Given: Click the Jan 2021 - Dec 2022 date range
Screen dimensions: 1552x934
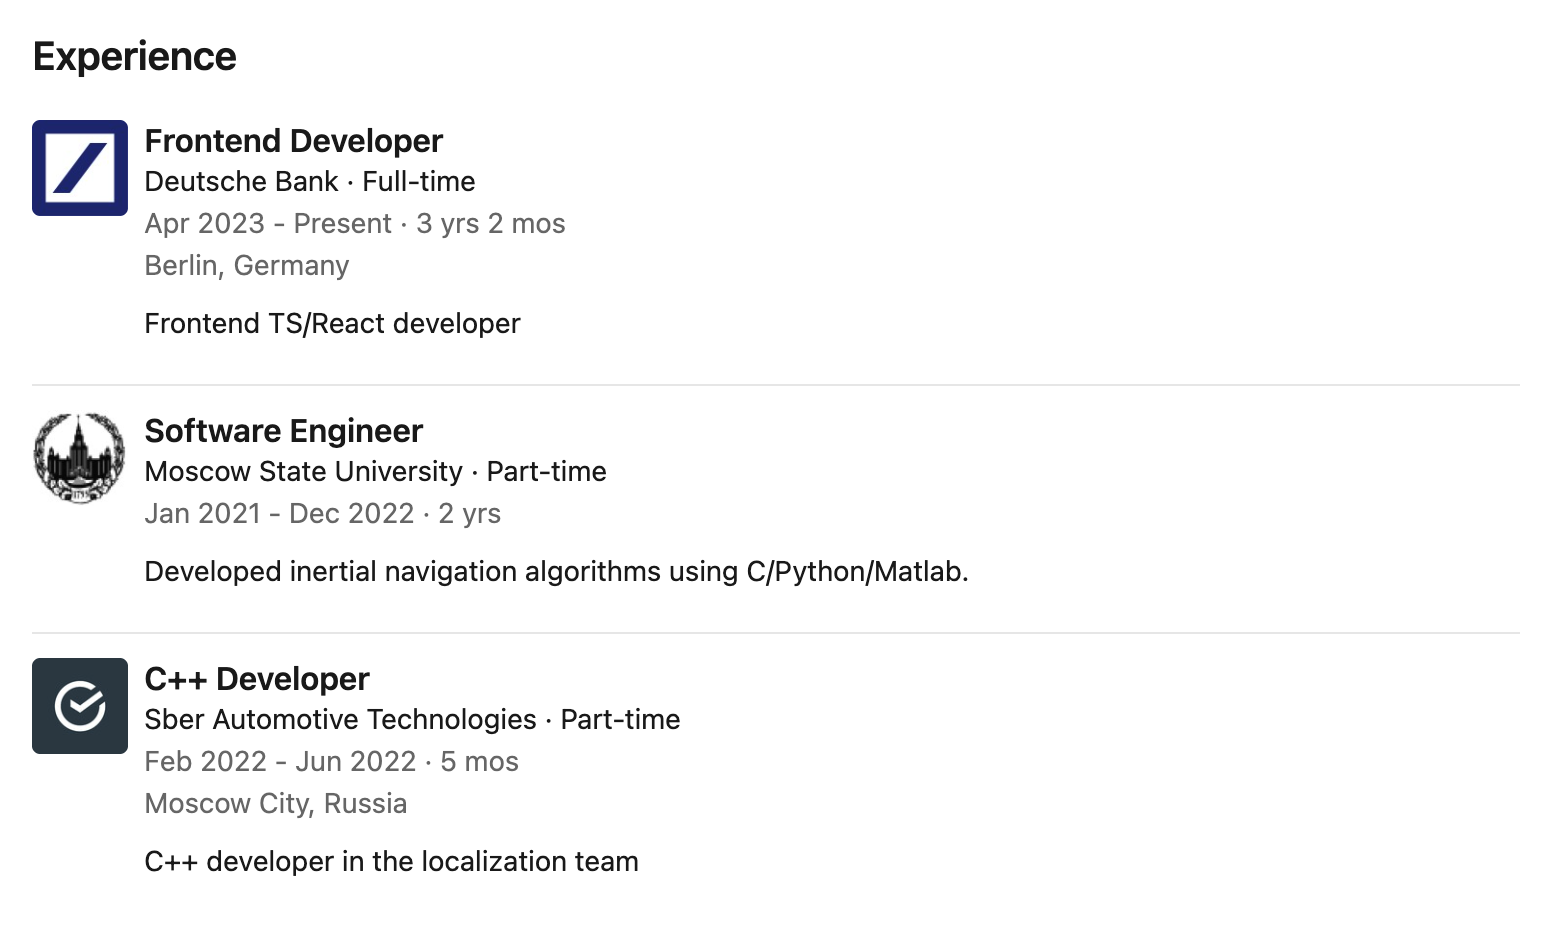Looking at the screenshot, I should (279, 514).
